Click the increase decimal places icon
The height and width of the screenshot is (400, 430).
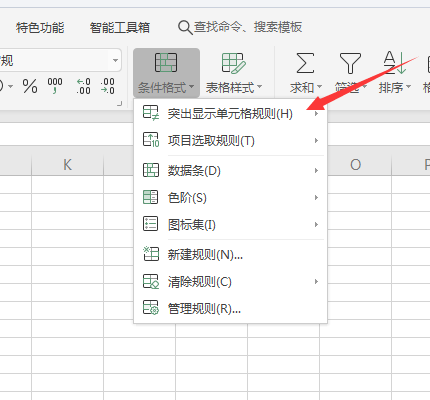point(83,86)
